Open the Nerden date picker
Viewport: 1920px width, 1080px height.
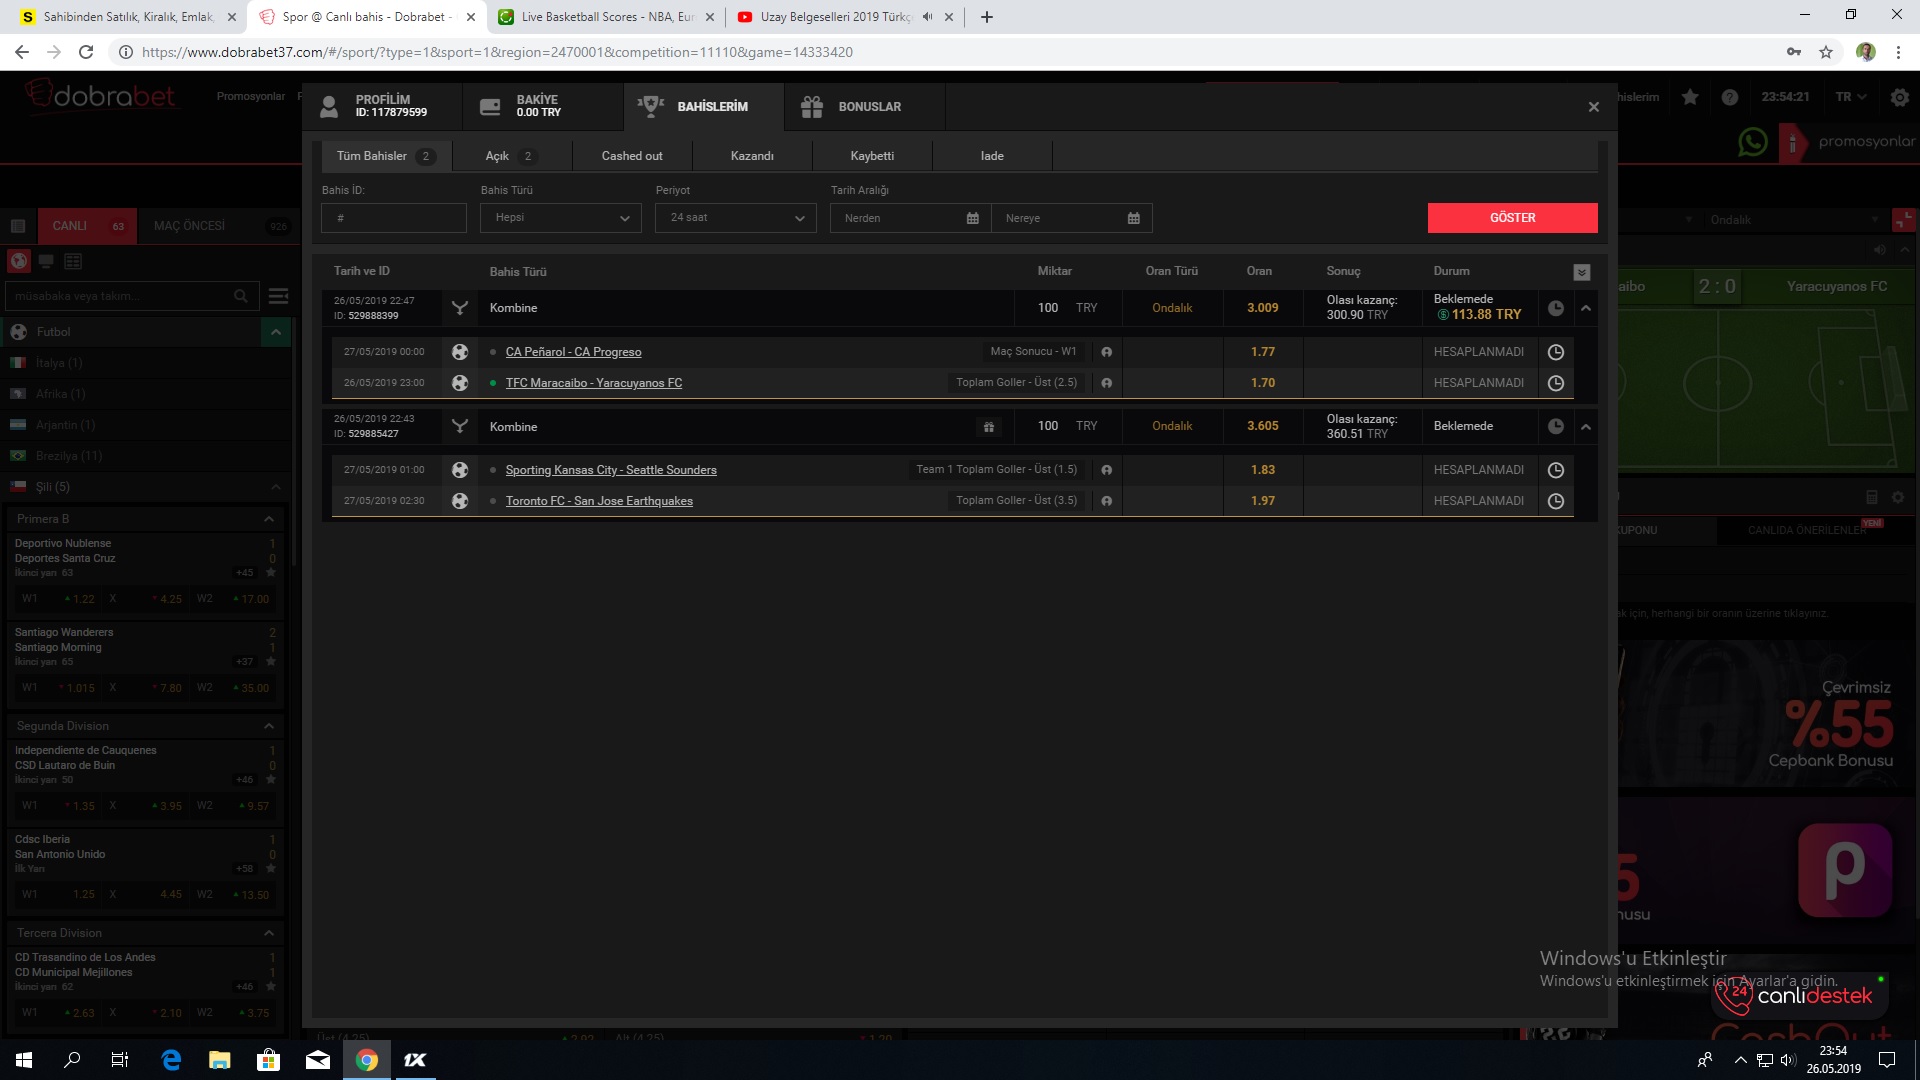pos(910,218)
